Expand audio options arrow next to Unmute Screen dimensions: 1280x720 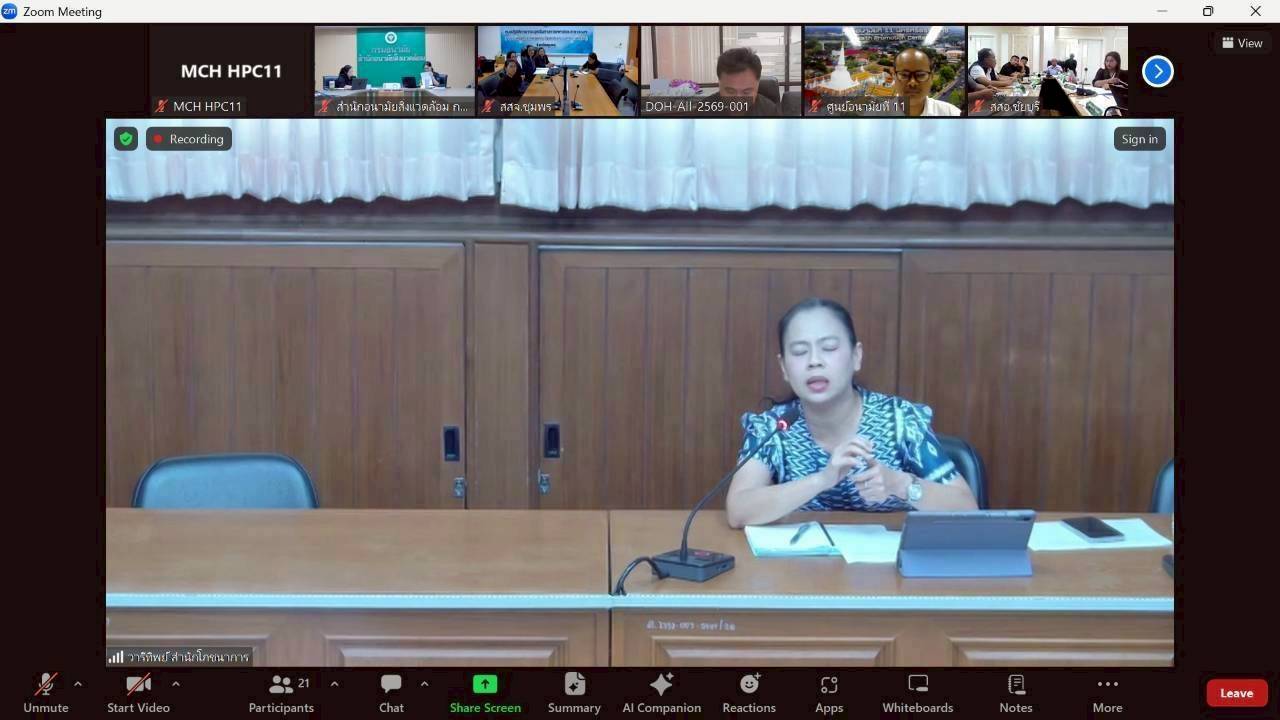tap(78, 684)
